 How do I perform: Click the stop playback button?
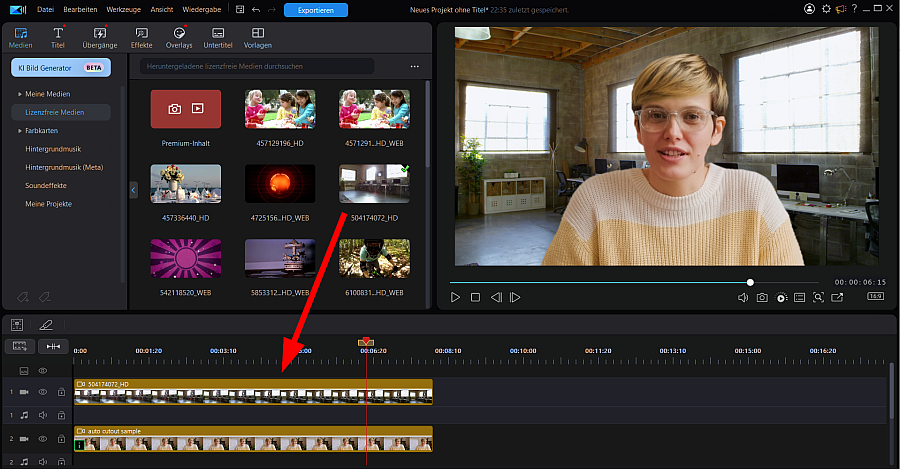click(x=475, y=297)
